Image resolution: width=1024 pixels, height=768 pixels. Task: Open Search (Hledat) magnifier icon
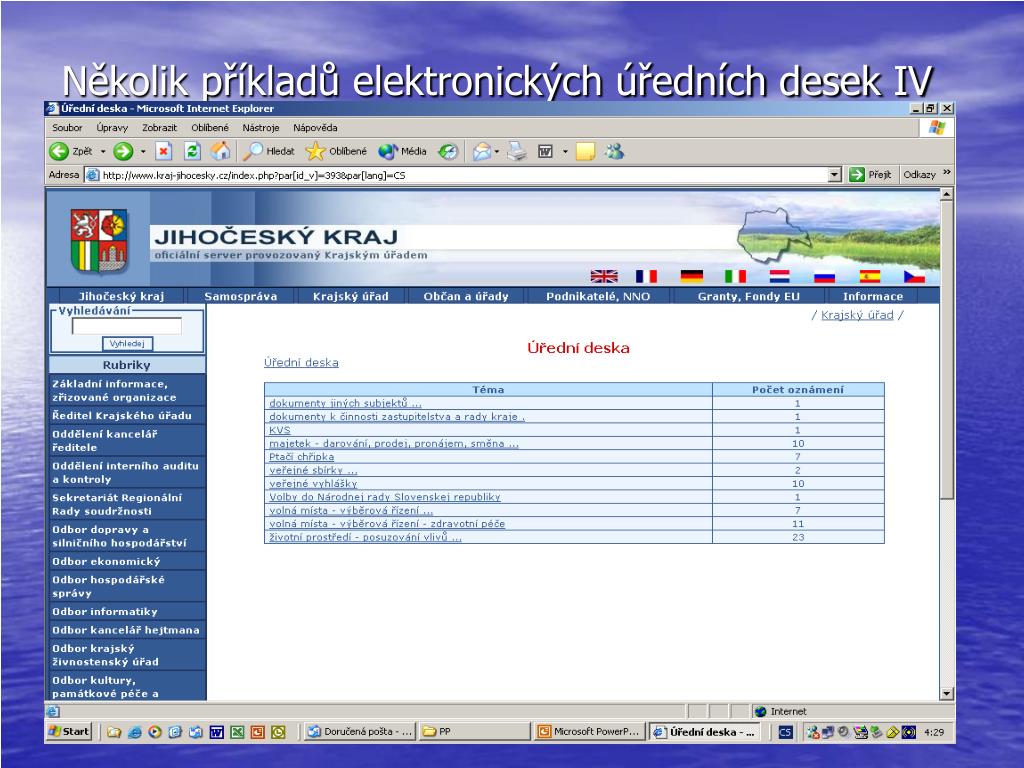pos(252,152)
